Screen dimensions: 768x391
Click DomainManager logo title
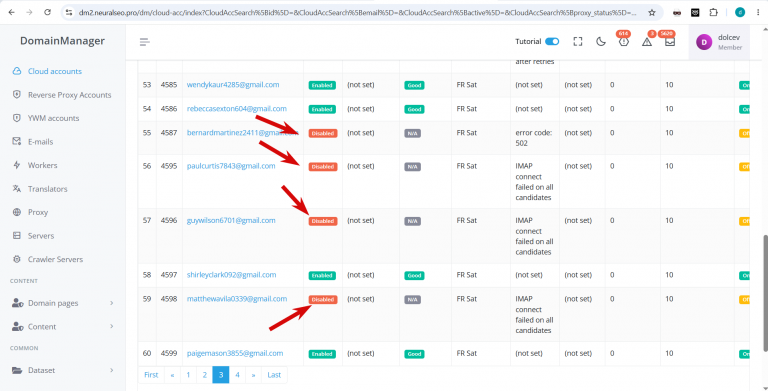[x=62, y=41]
